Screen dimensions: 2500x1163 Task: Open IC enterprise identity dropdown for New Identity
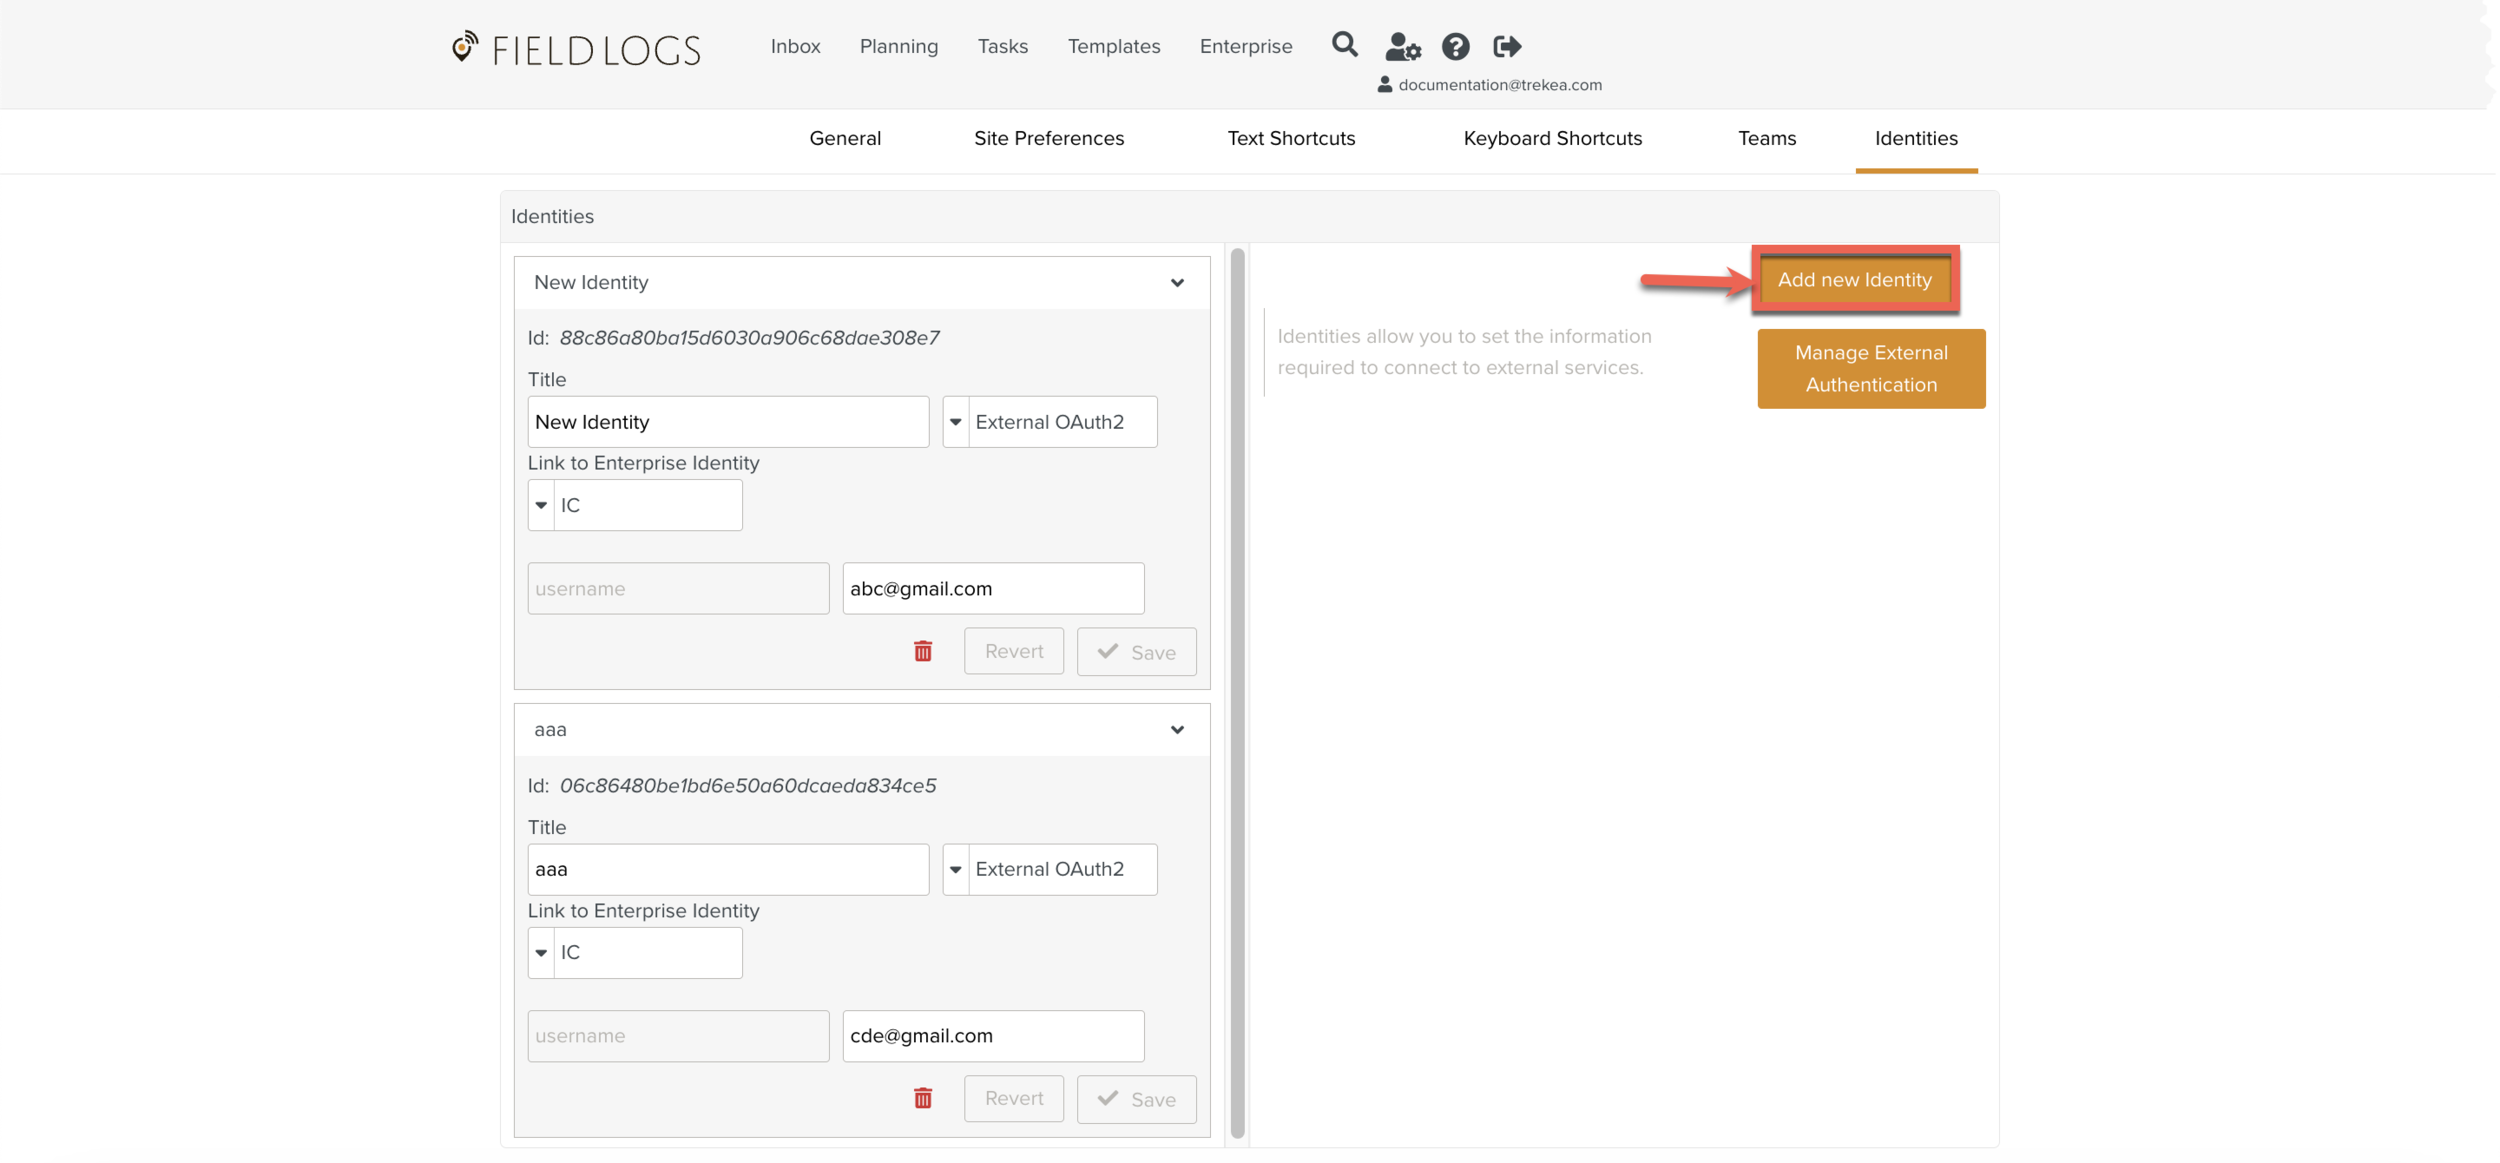541,505
